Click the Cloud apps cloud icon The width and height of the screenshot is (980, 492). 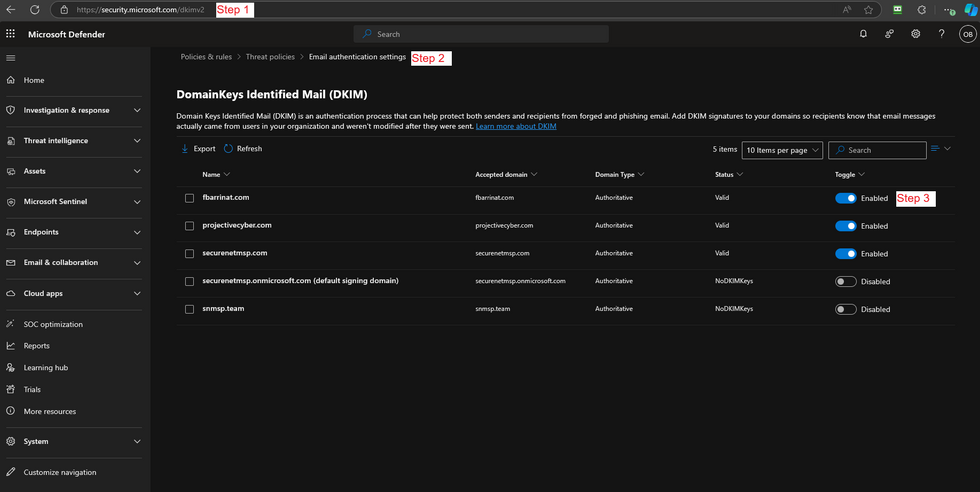[11, 293]
